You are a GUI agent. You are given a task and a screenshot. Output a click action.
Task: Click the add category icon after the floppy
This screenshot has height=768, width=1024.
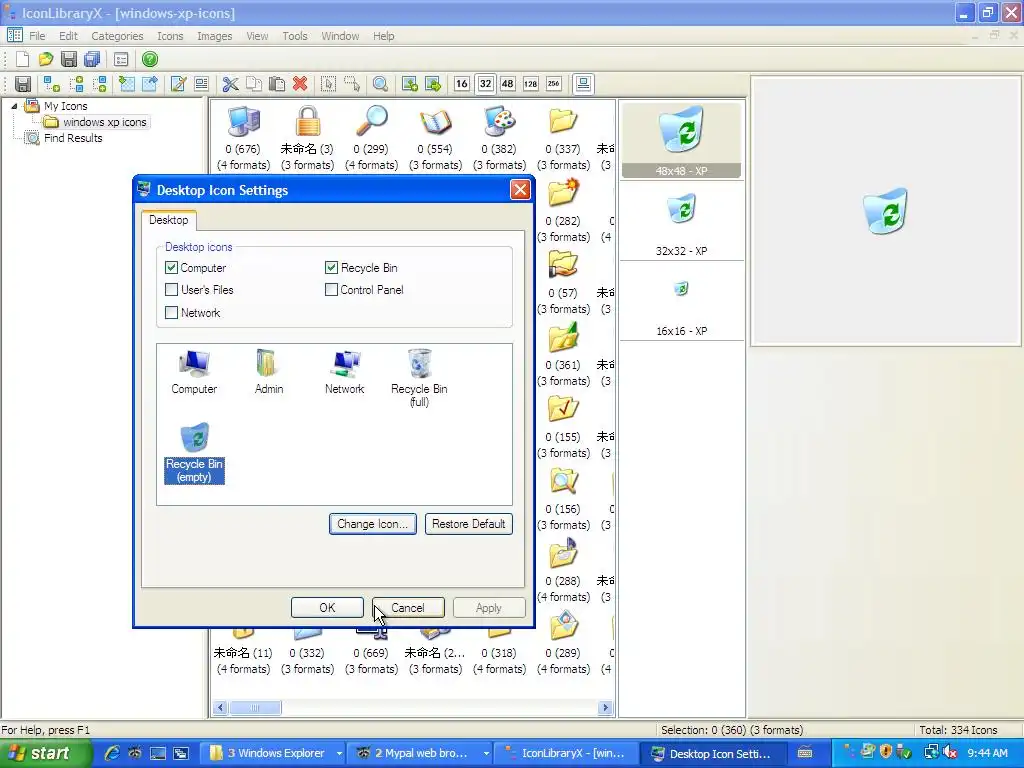[52, 84]
